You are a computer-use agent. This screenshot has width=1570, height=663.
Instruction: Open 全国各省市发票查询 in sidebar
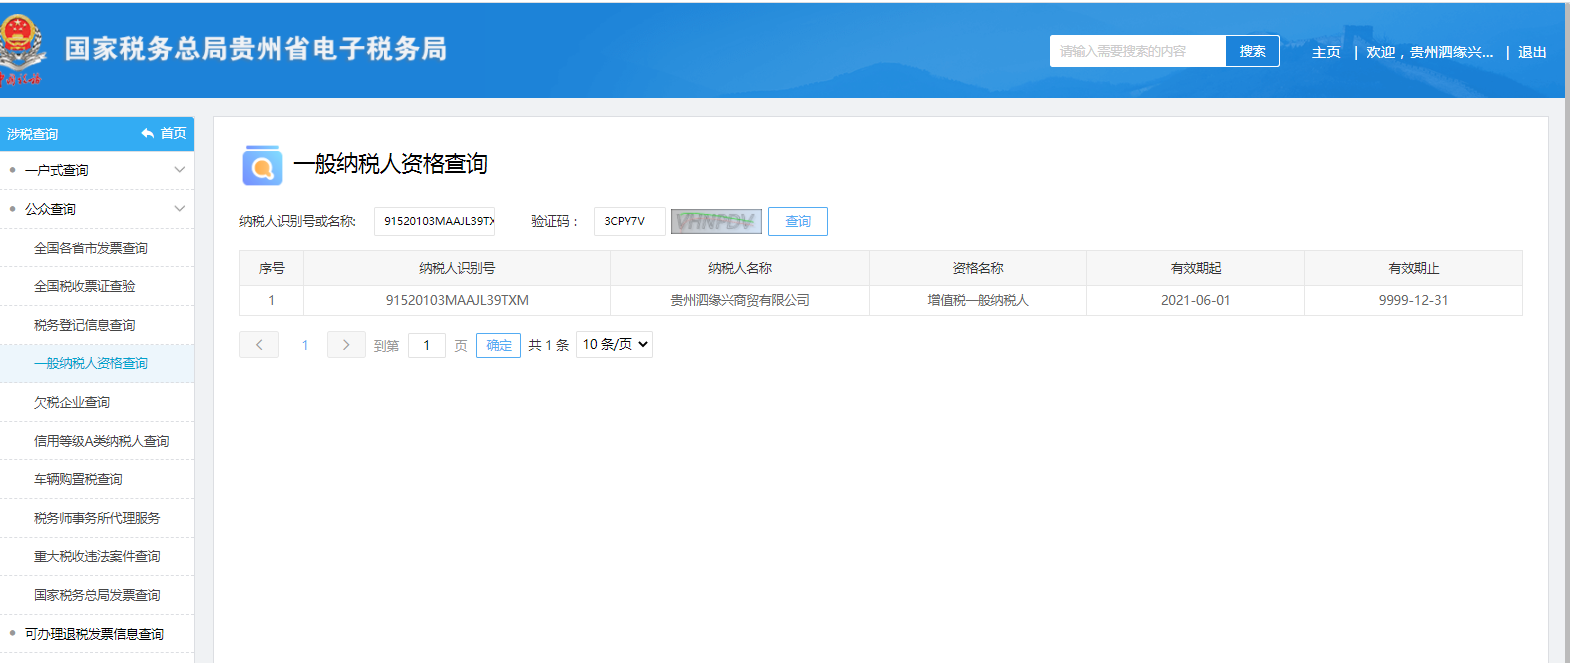click(x=91, y=248)
